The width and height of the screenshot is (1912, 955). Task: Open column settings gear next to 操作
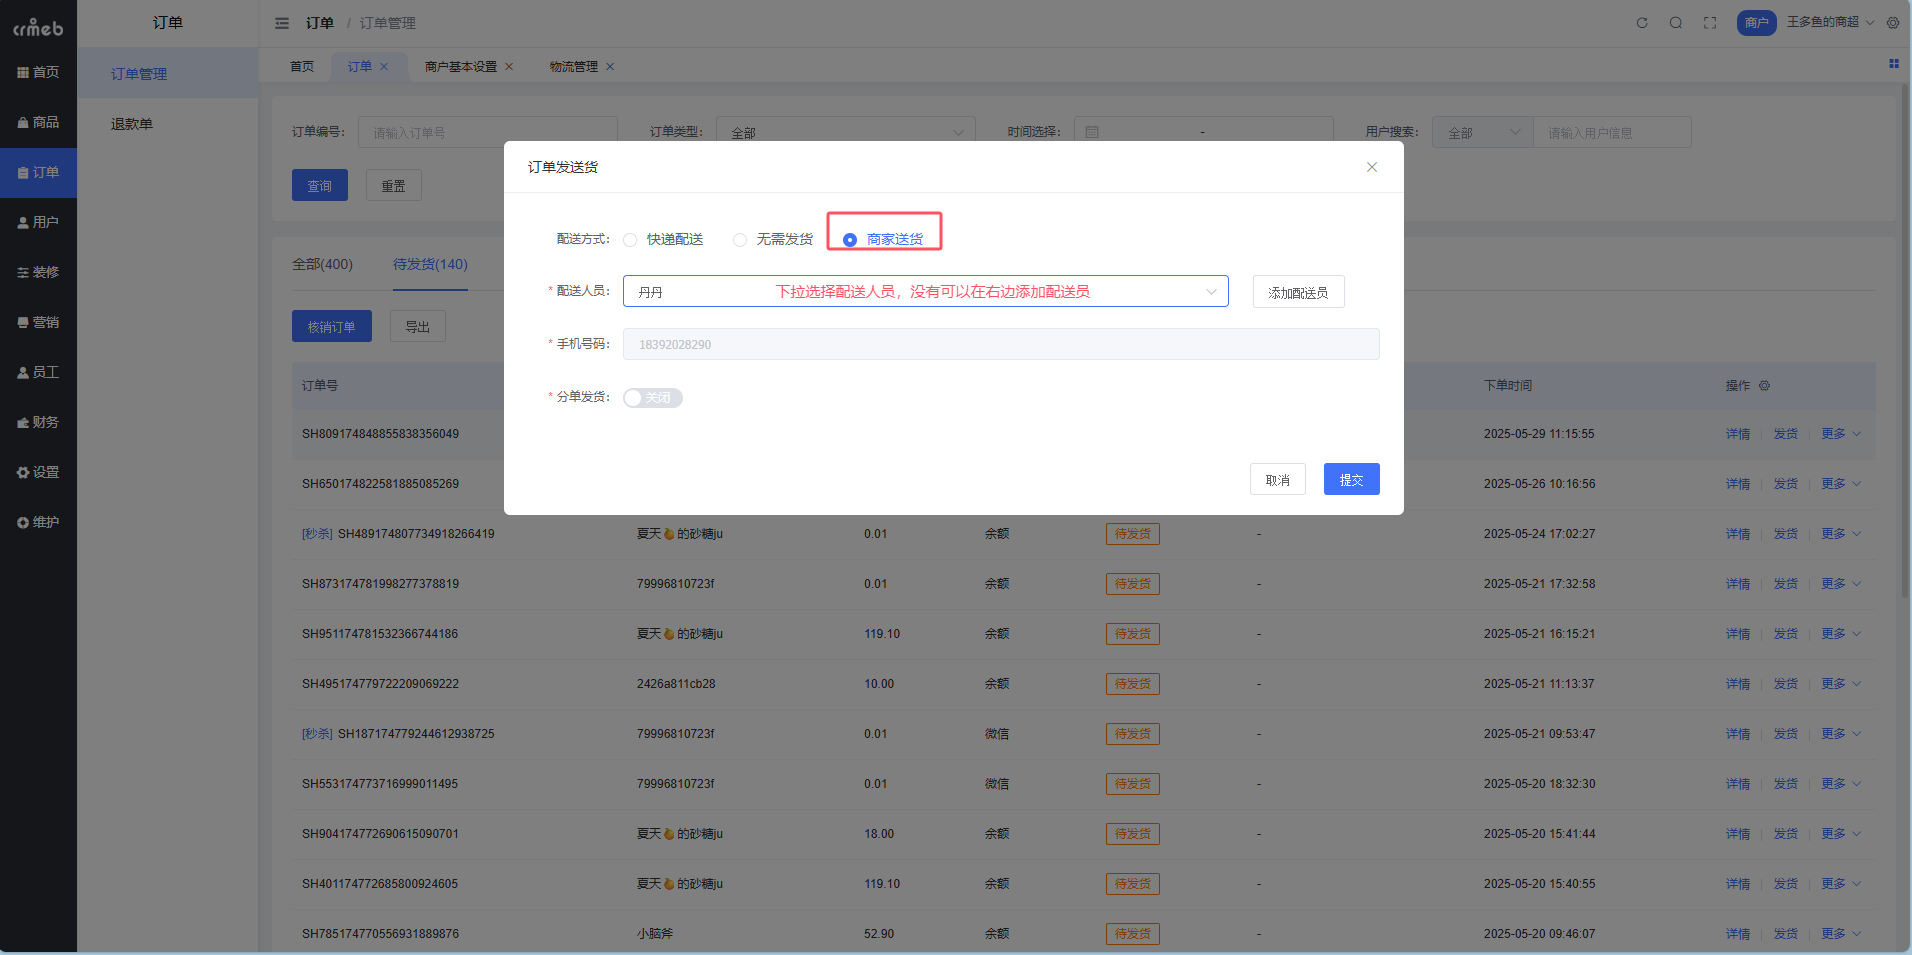[1764, 386]
